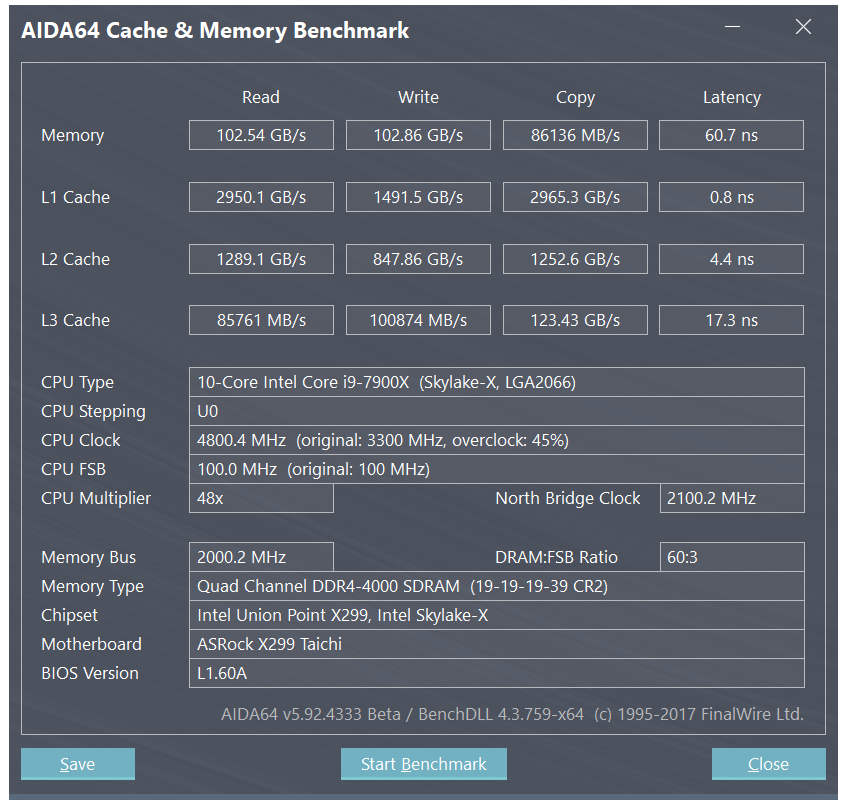Select L2 Cache Read value 1289.1 GB/s

[x=261, y=259]
